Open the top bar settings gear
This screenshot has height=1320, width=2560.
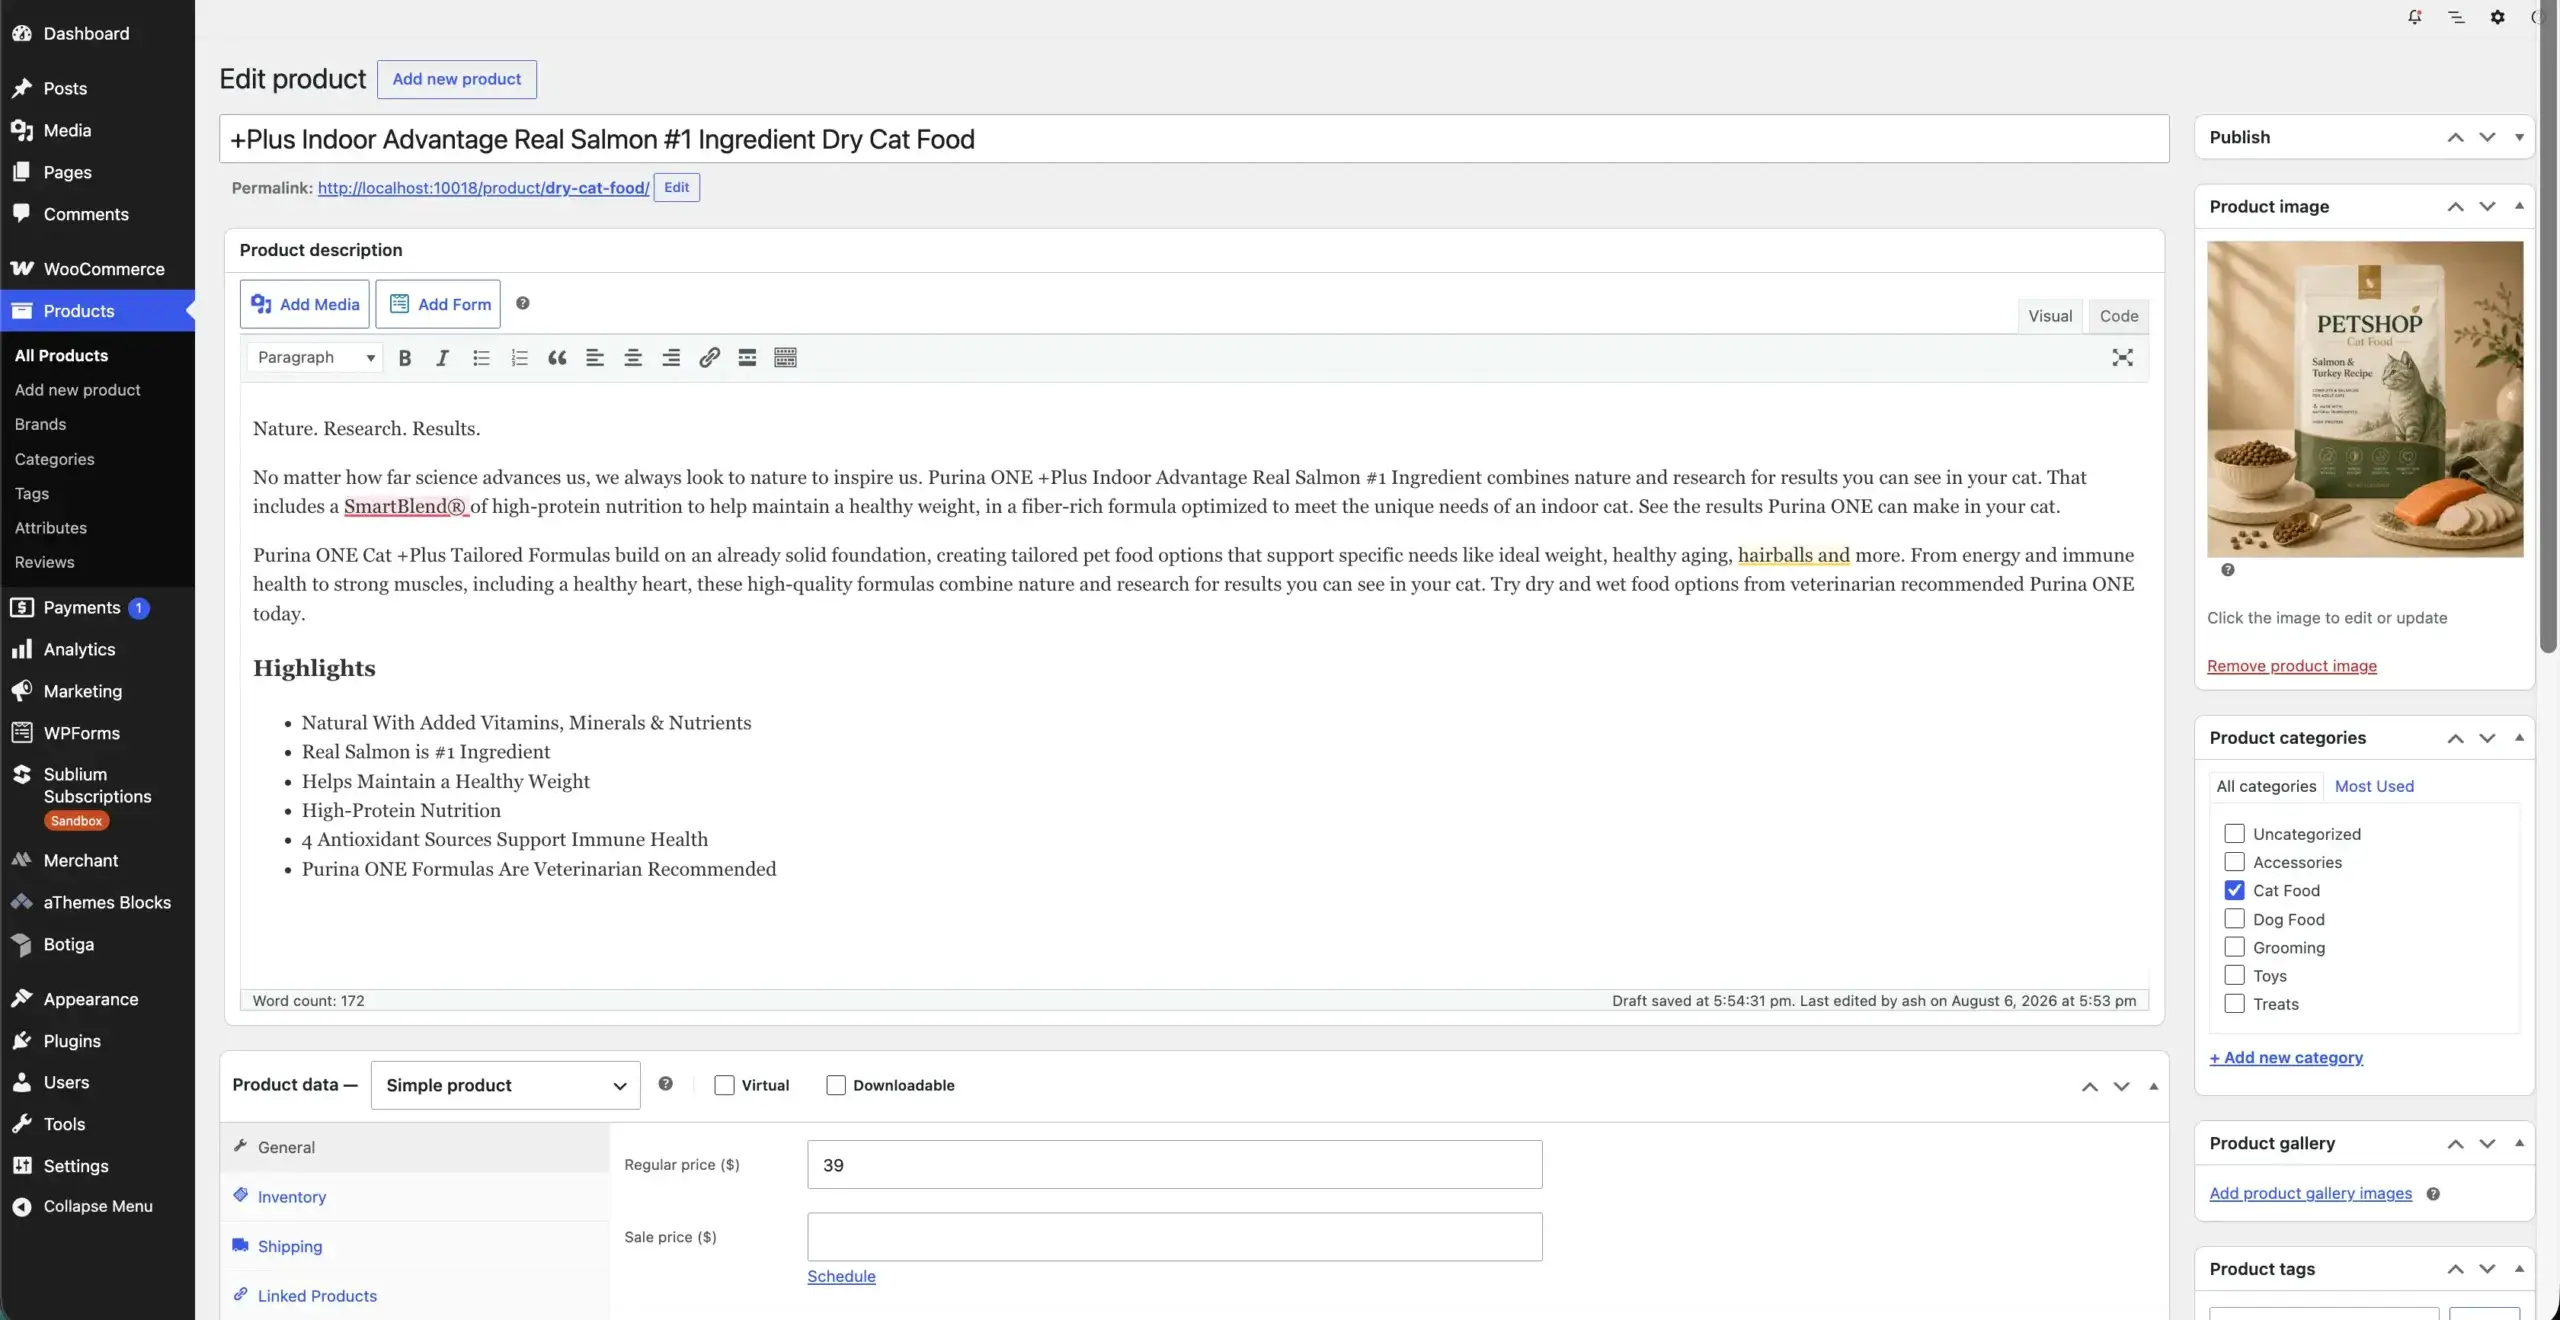pos(2497,17)
